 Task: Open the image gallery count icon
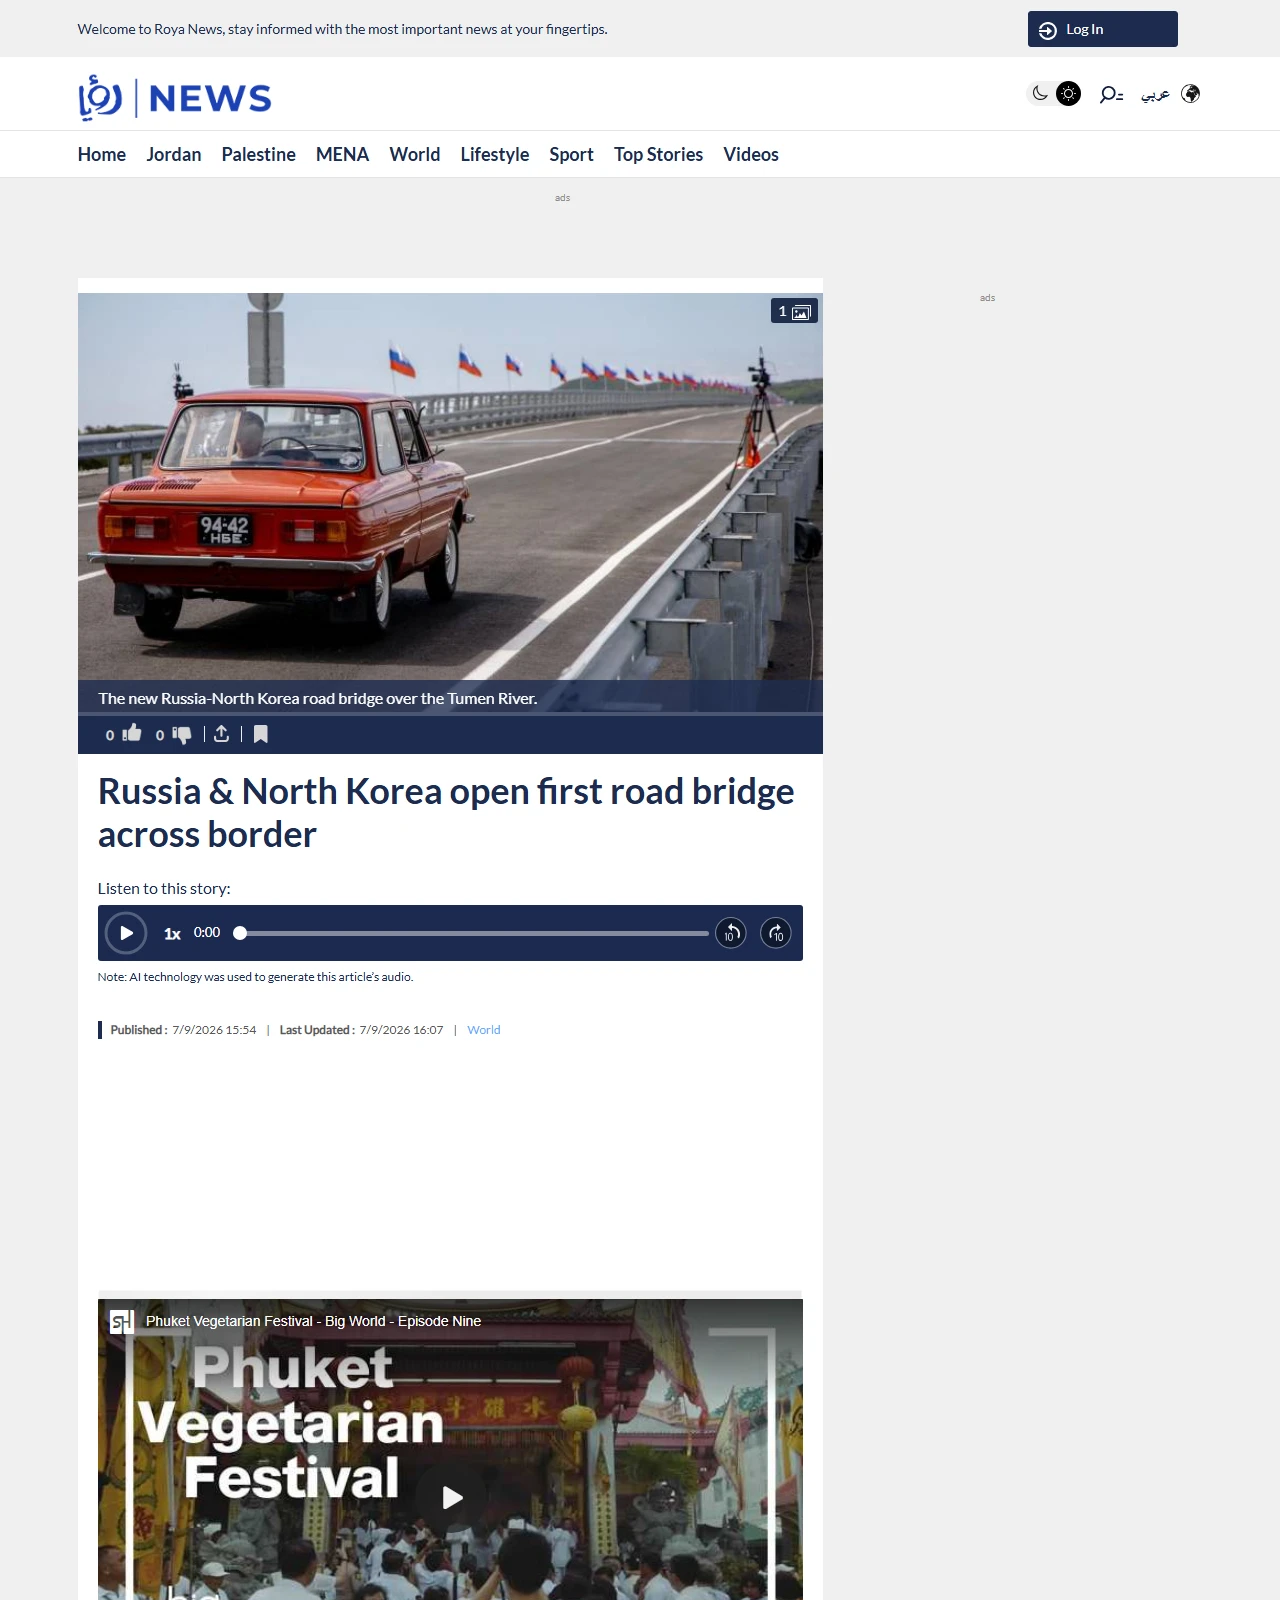coord(794,311)
